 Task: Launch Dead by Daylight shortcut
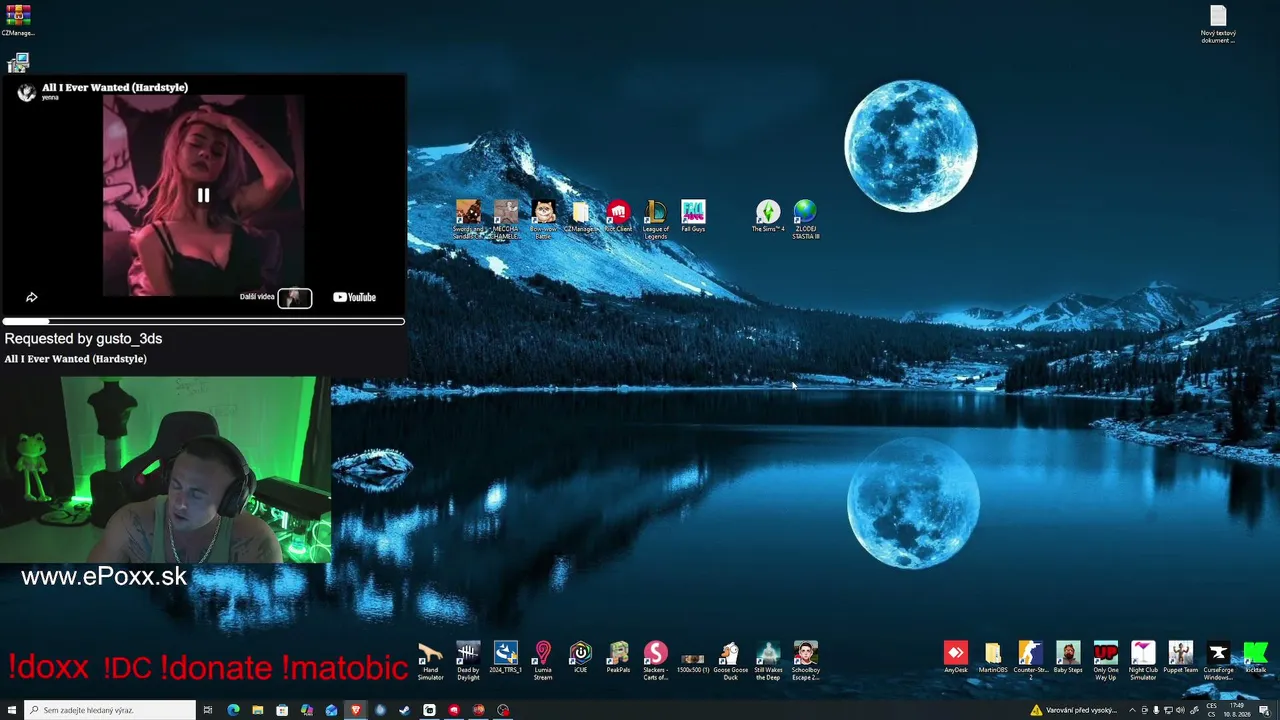(468, 662)
